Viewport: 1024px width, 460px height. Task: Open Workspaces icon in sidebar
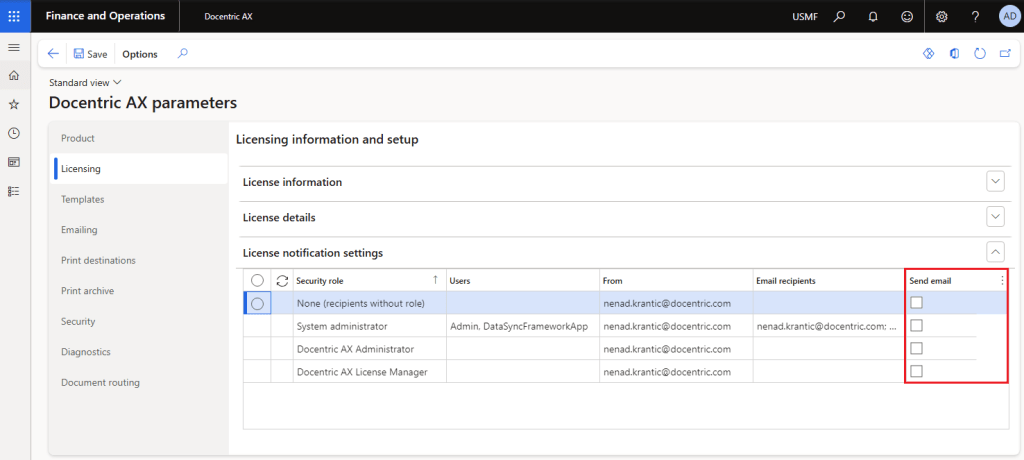pos(14,162)
